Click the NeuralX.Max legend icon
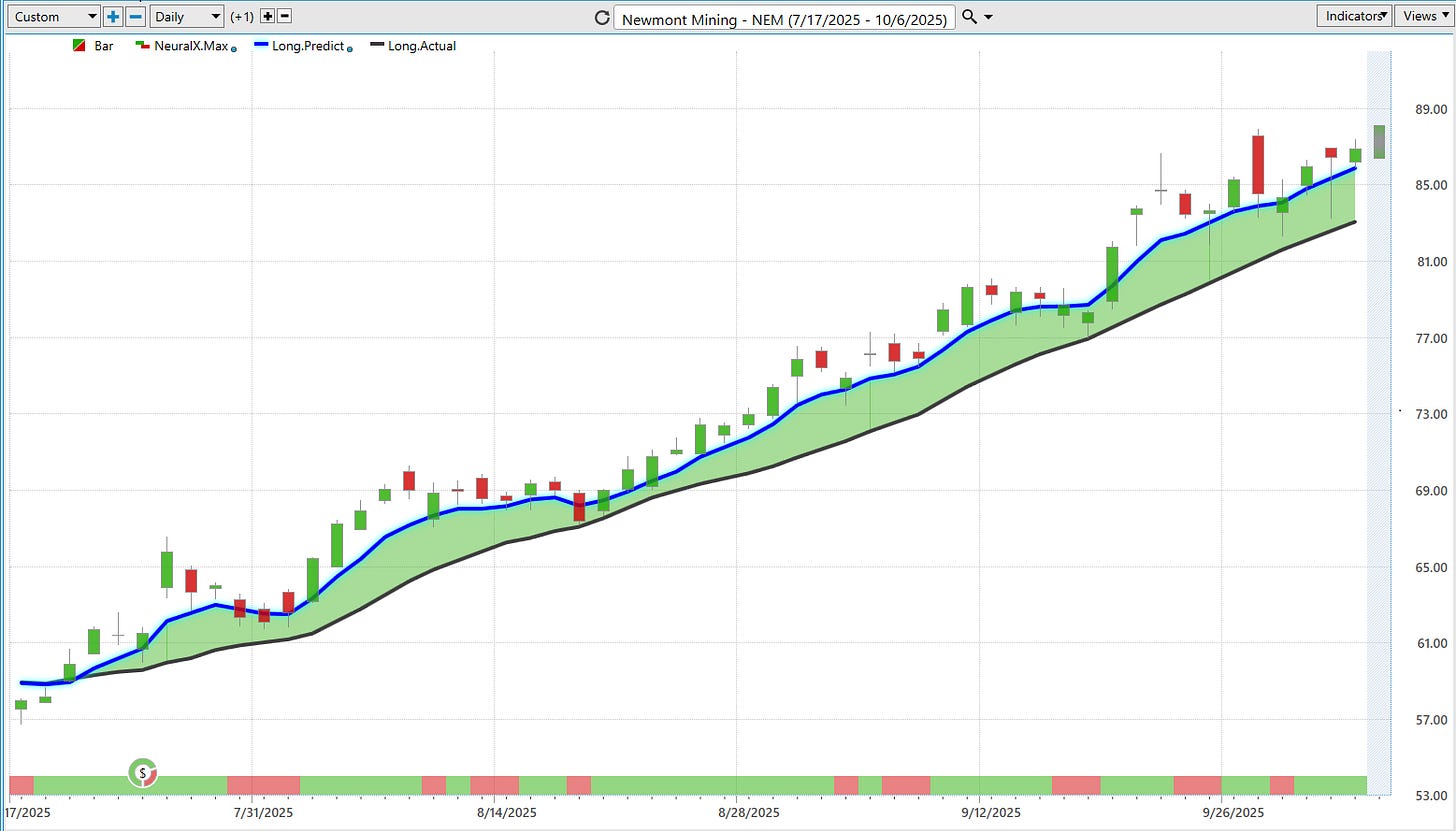The height and width of the screenshot is (831, 1456). point(144,45)
